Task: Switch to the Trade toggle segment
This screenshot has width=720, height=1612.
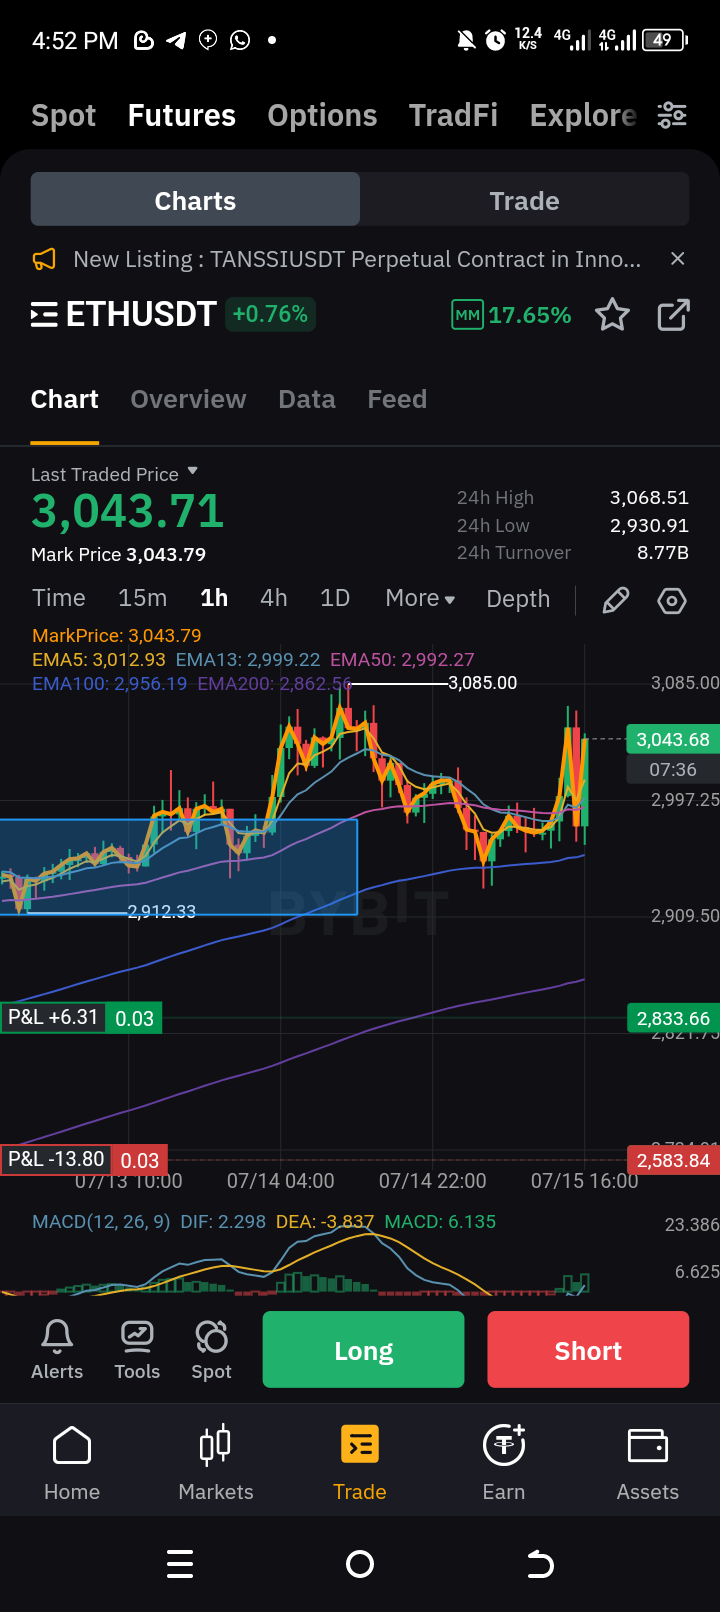Action: (524, 200)
